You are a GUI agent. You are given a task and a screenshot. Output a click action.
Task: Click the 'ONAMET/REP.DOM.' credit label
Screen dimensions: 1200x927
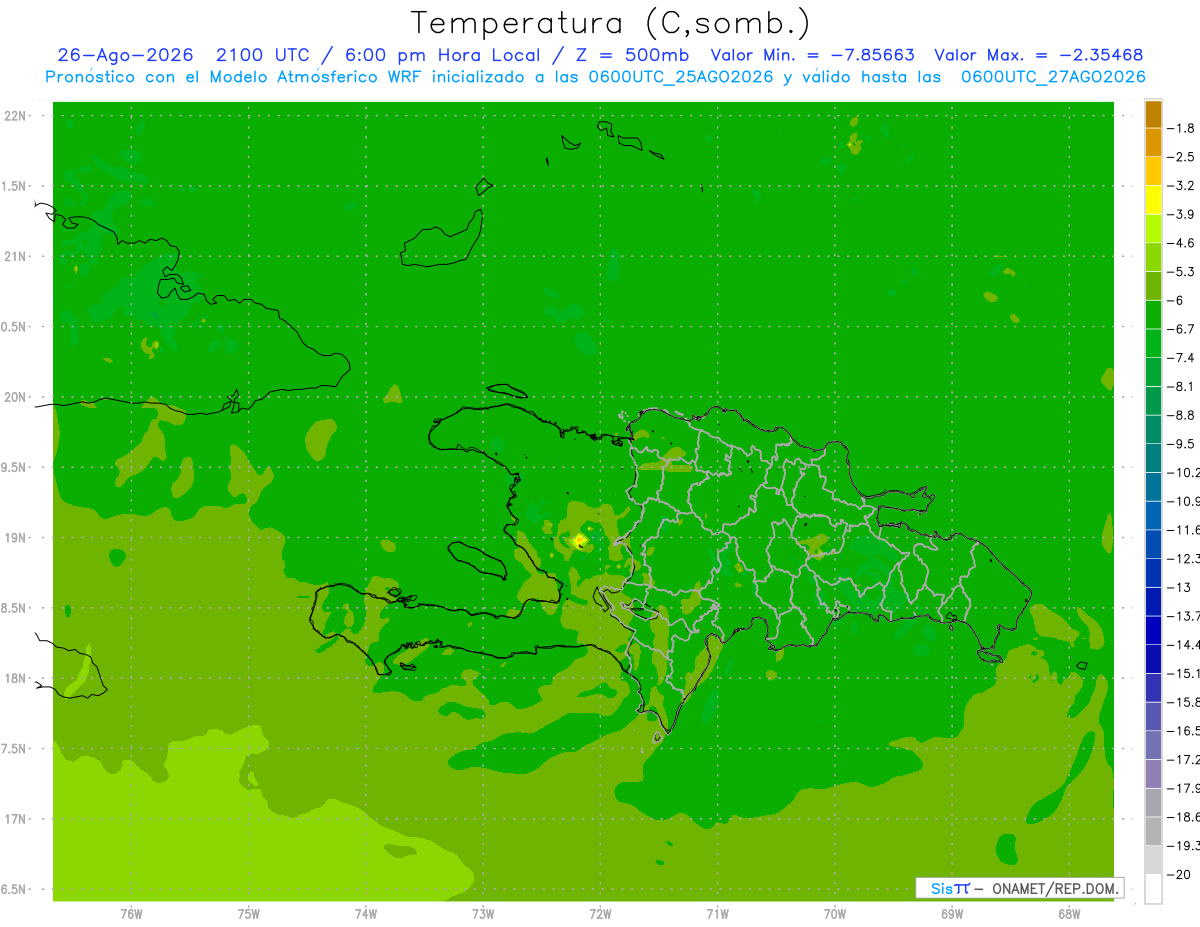1055,888
